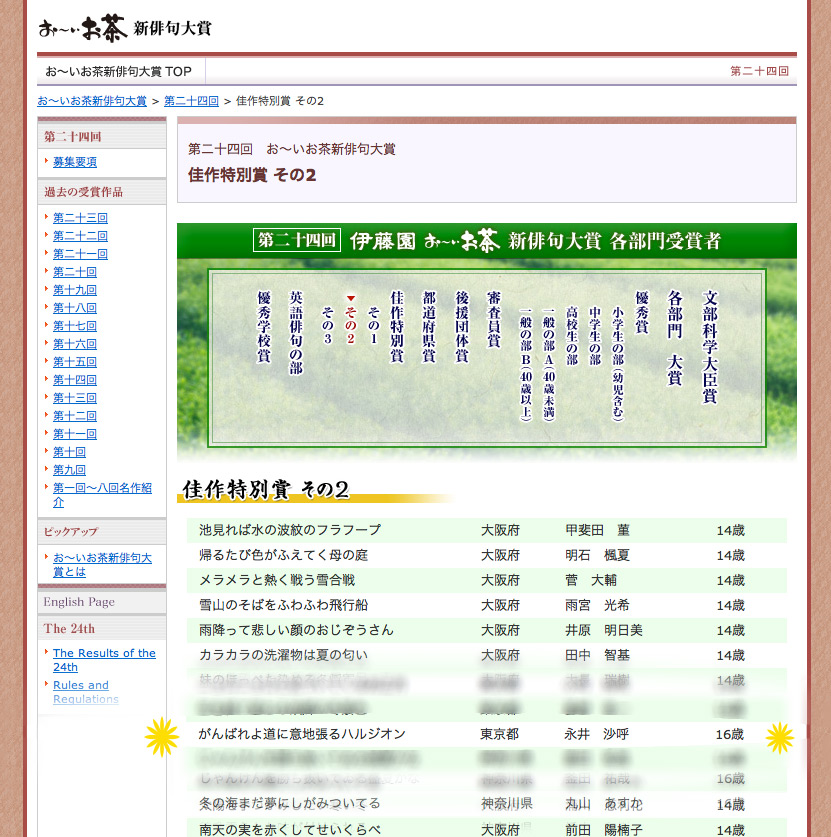Image resolution: width=831 pixels, height=837 pixels.
Task: Click the haiku 帰るたび色がふえてく母の庭
Action: pos(283,555)
